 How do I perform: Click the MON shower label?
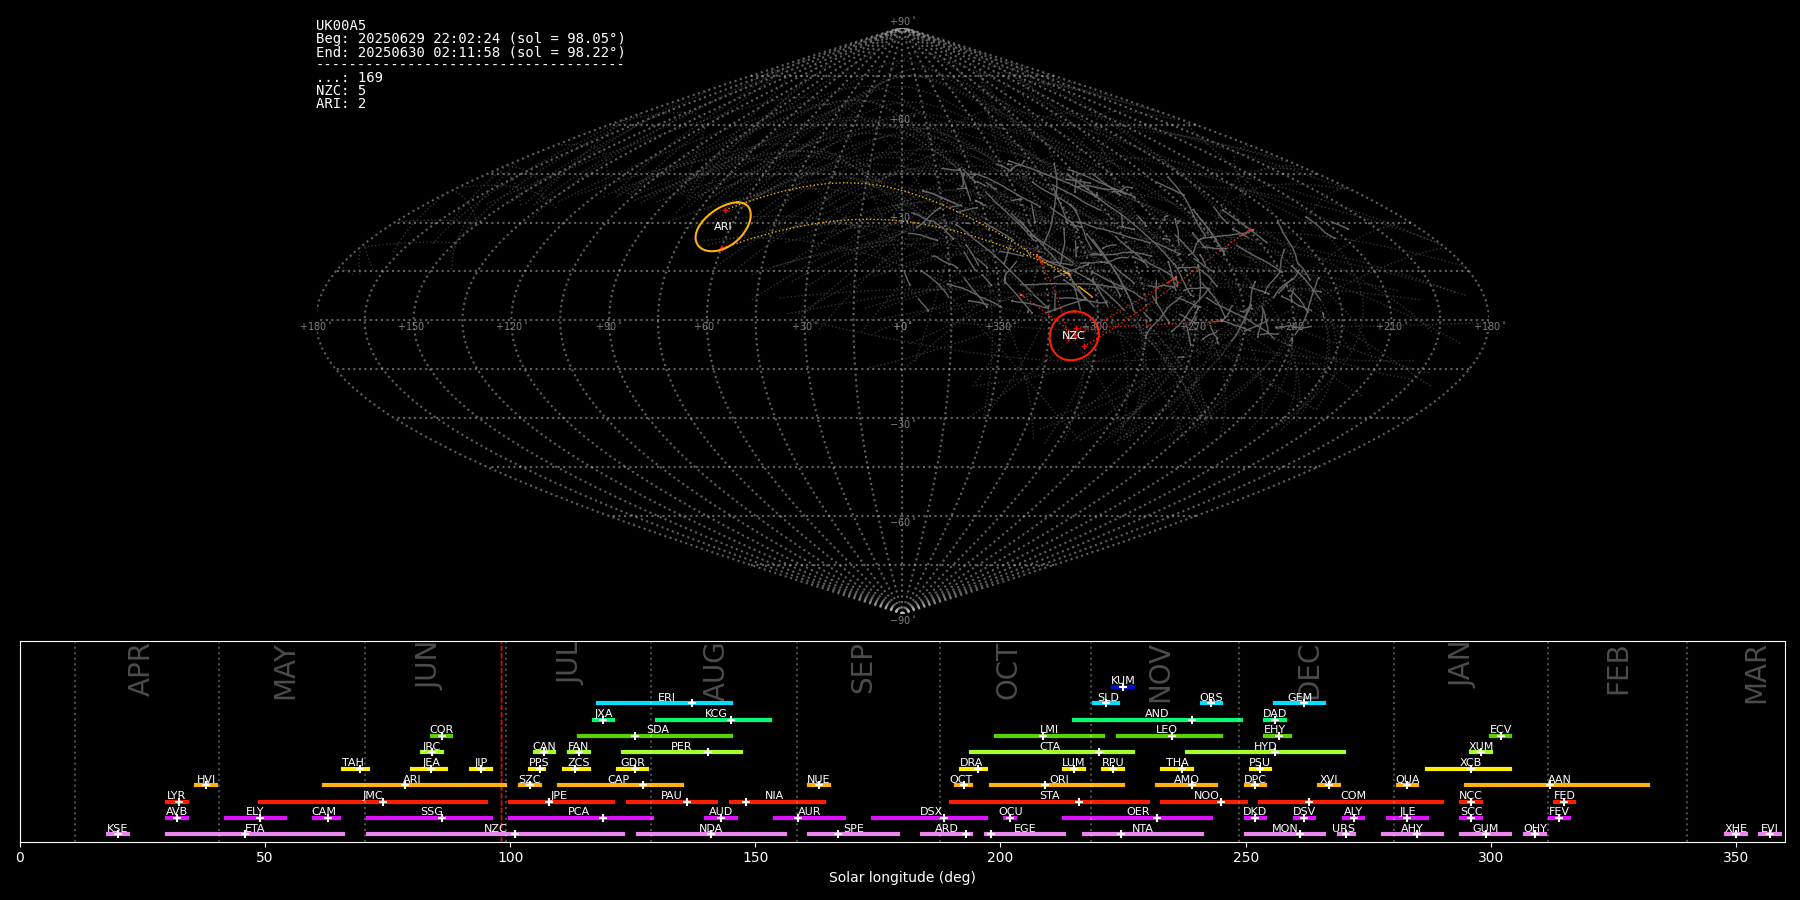(1285, 829)
